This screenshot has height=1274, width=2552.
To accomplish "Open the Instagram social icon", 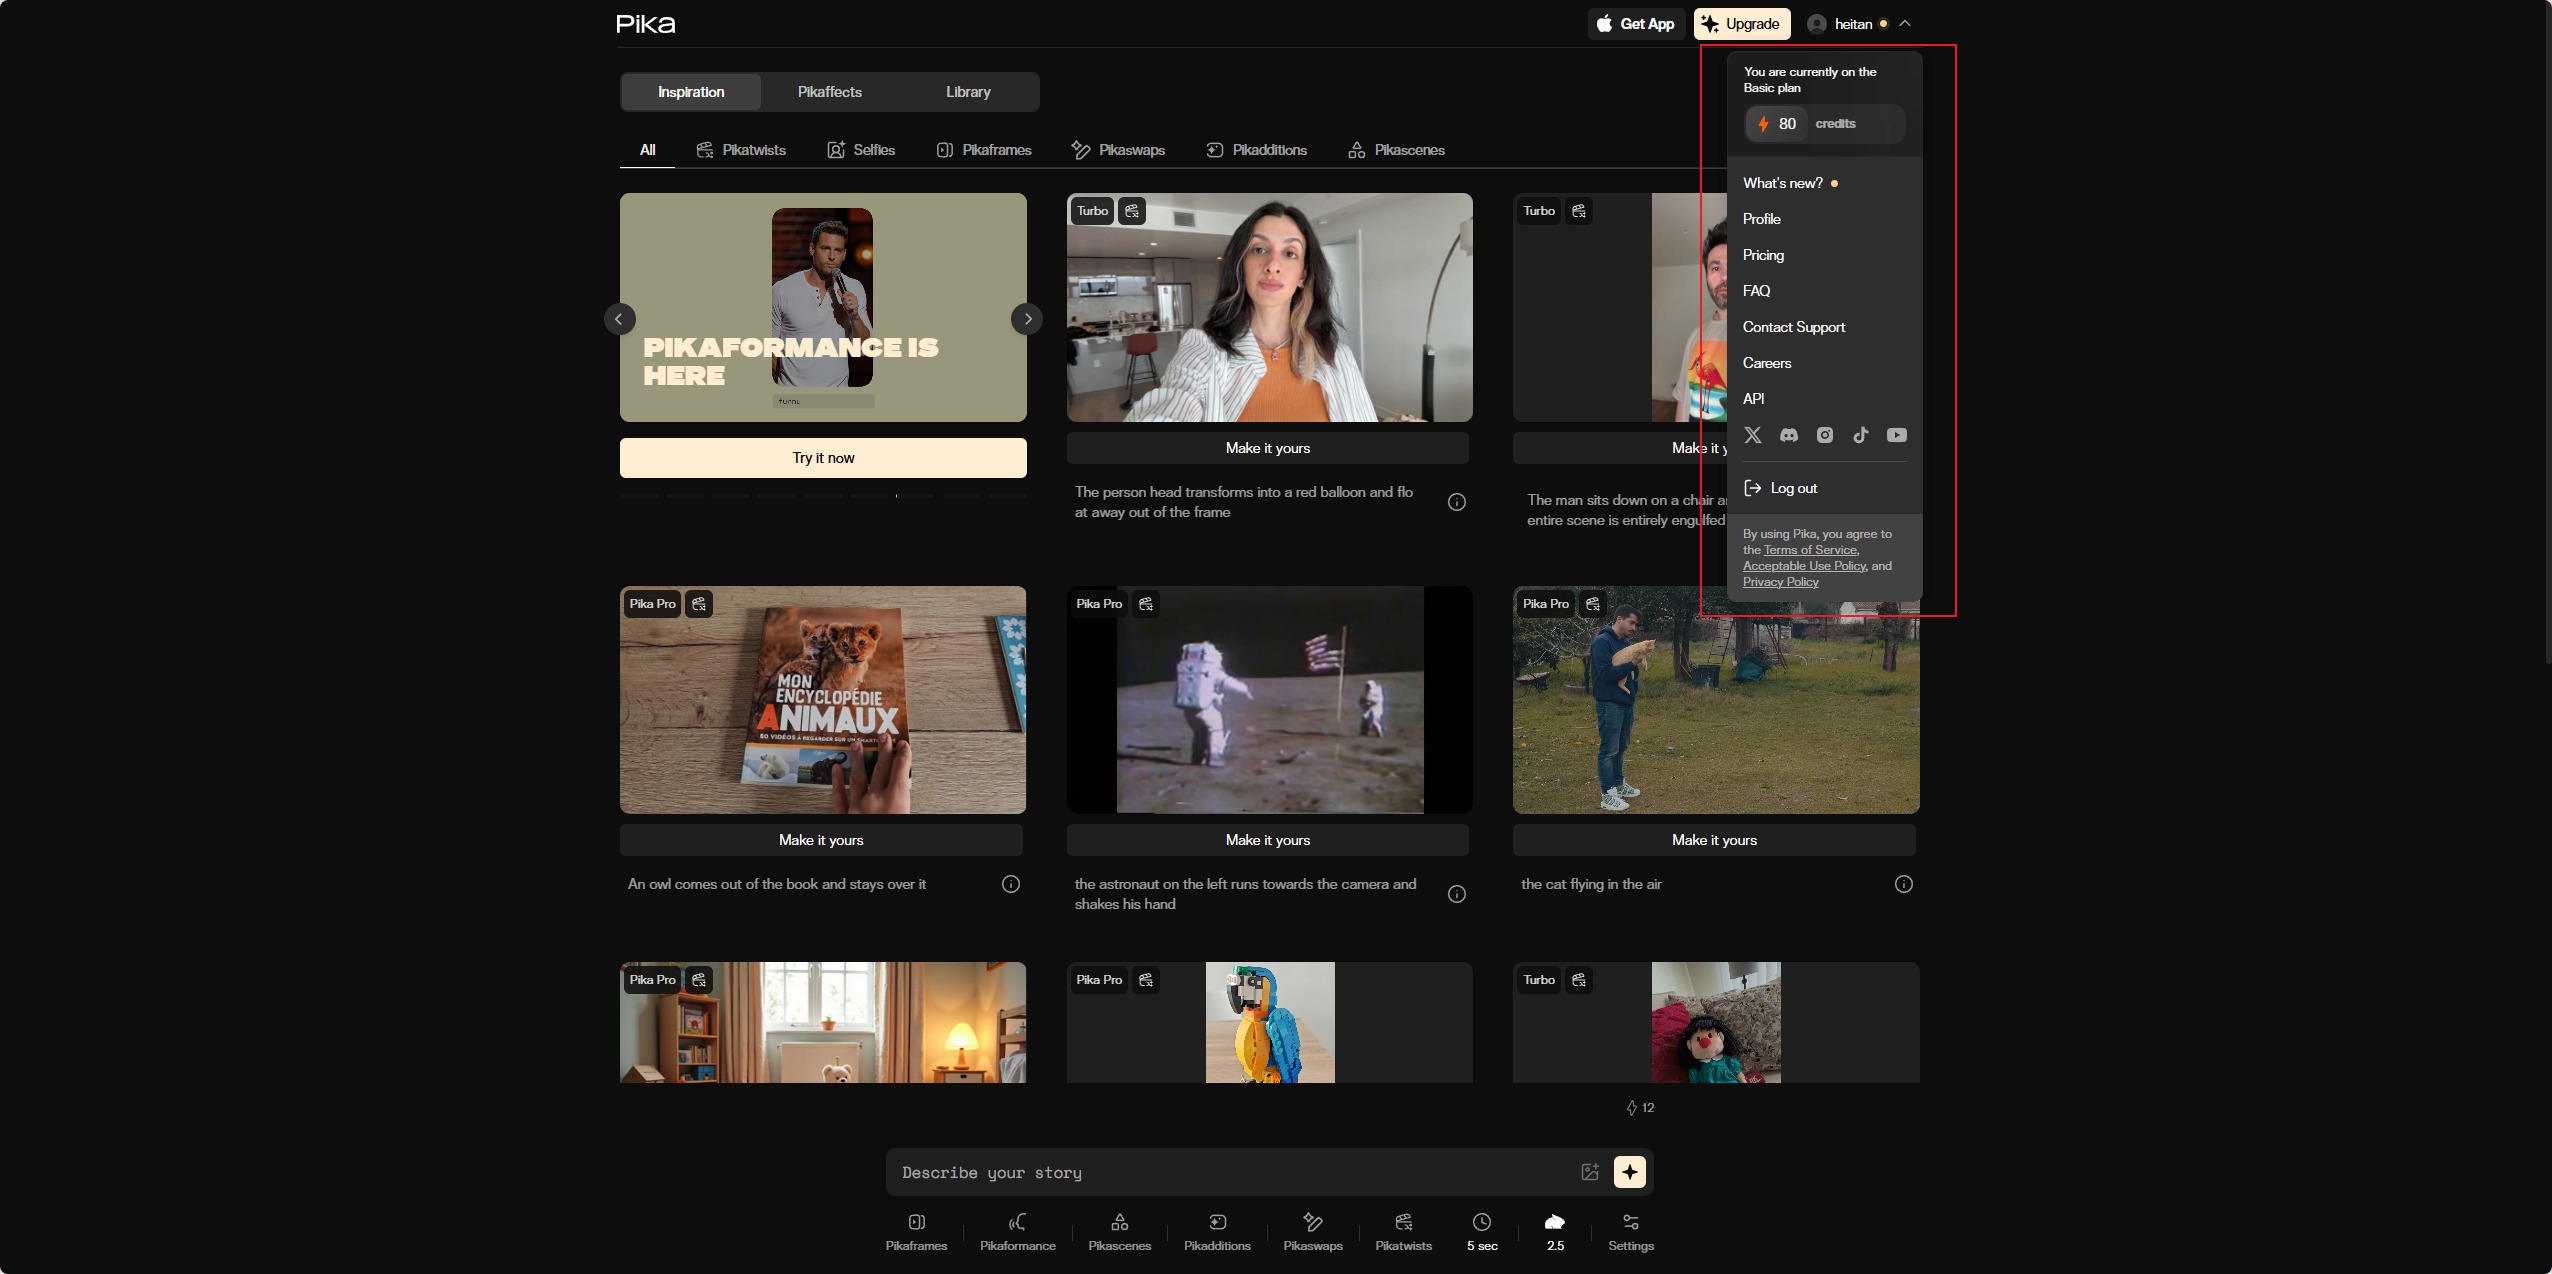I will pos(1825,435).
